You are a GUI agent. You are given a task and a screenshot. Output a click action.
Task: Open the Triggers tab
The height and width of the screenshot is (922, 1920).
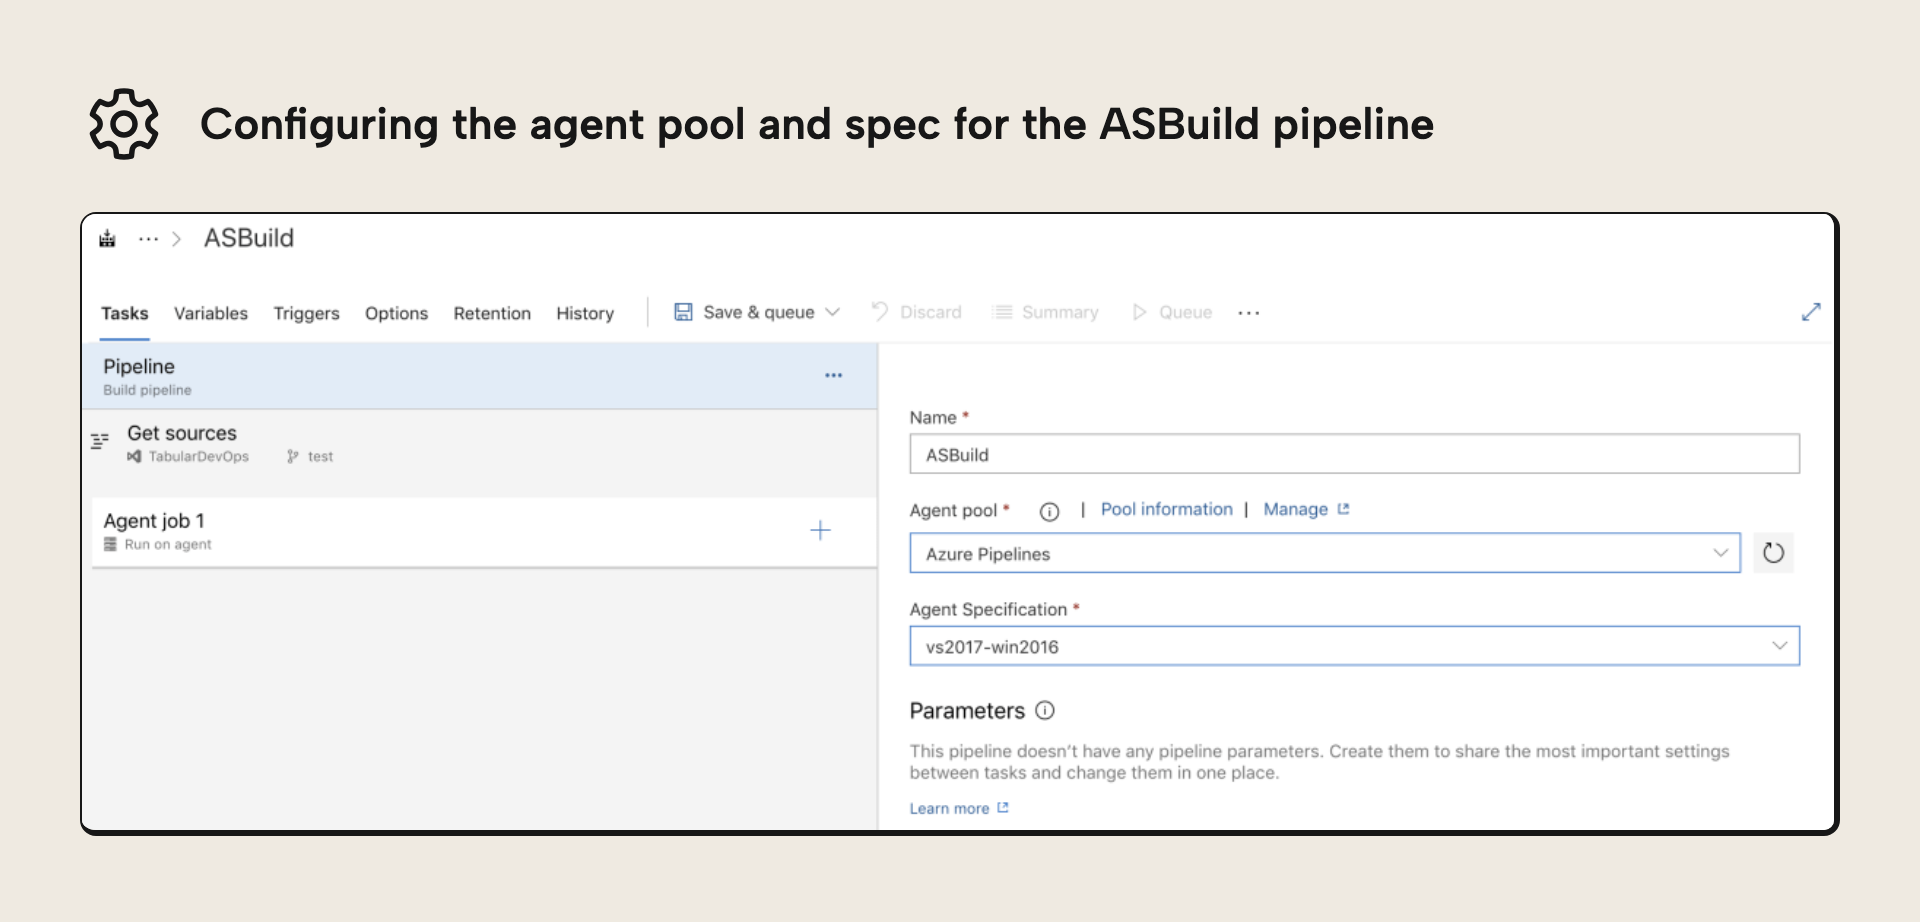coord(306,313)
